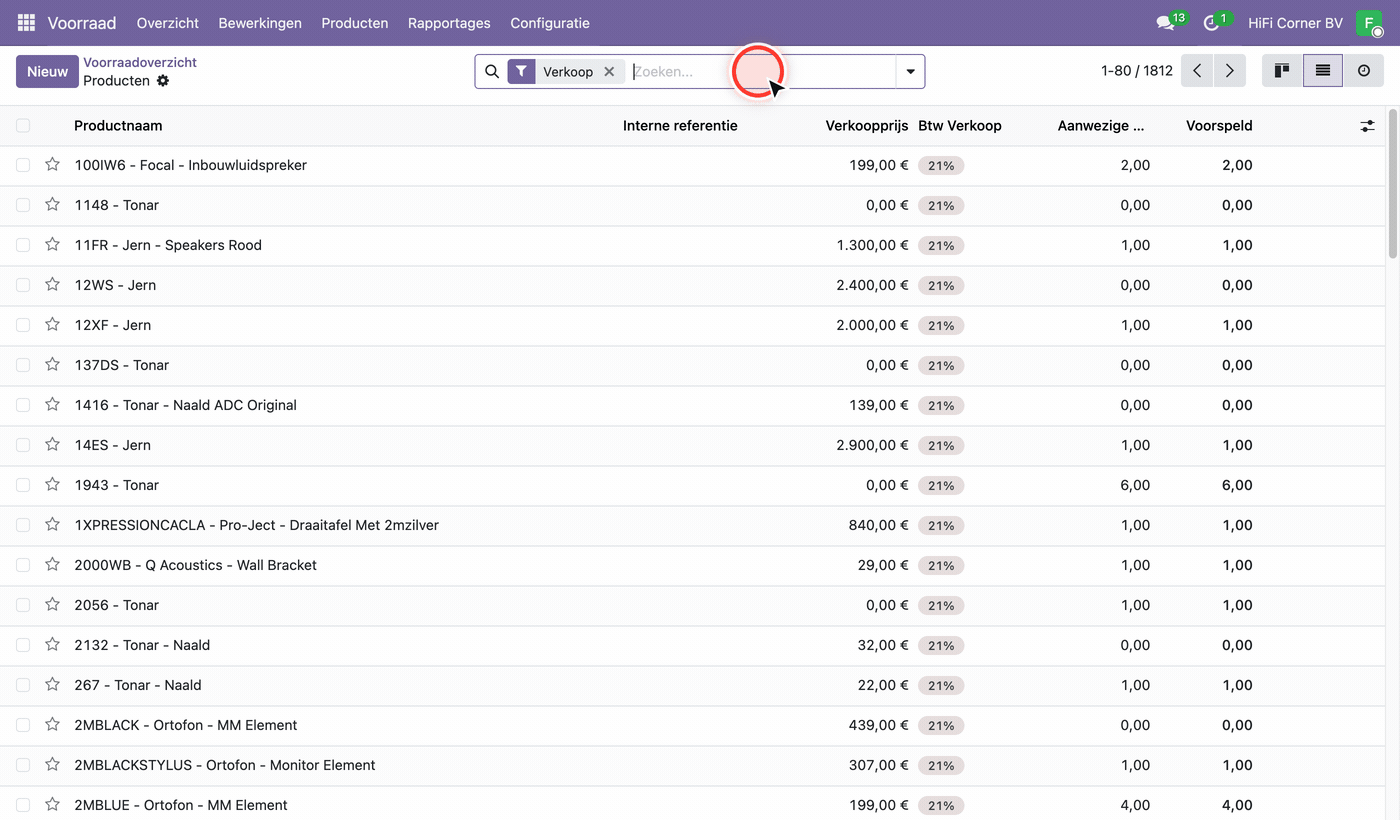Open the gear icon next to Producten

point(163,81)
